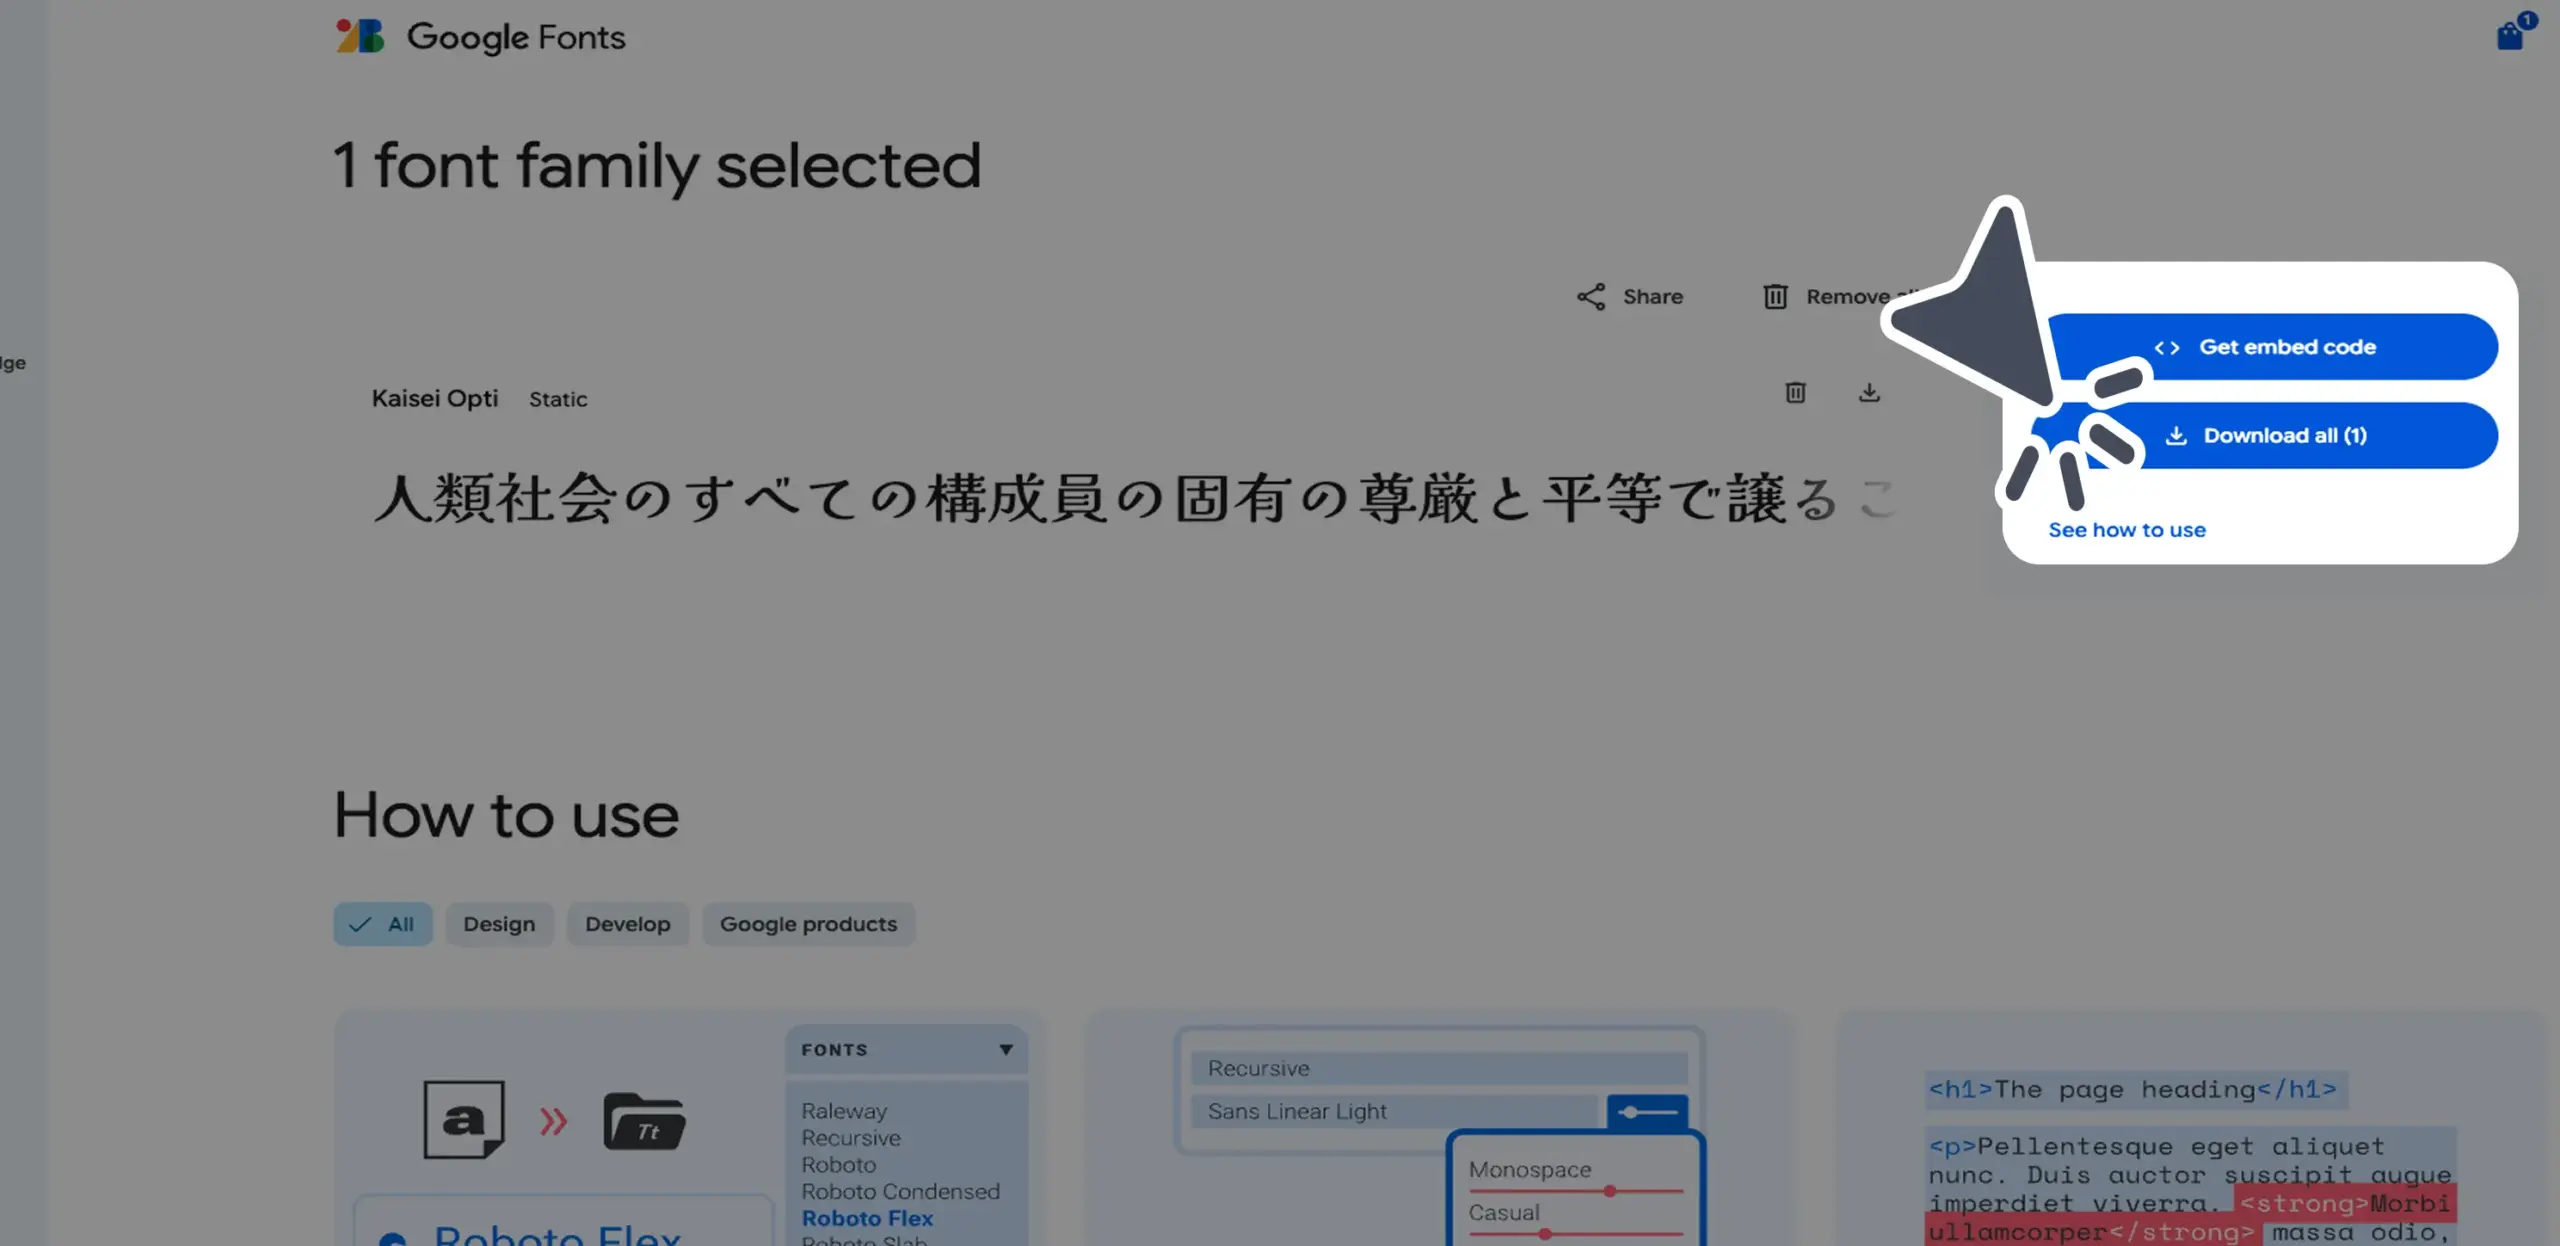Click the Google Fonts title text

pyautogui.click(x=516, y=38)
